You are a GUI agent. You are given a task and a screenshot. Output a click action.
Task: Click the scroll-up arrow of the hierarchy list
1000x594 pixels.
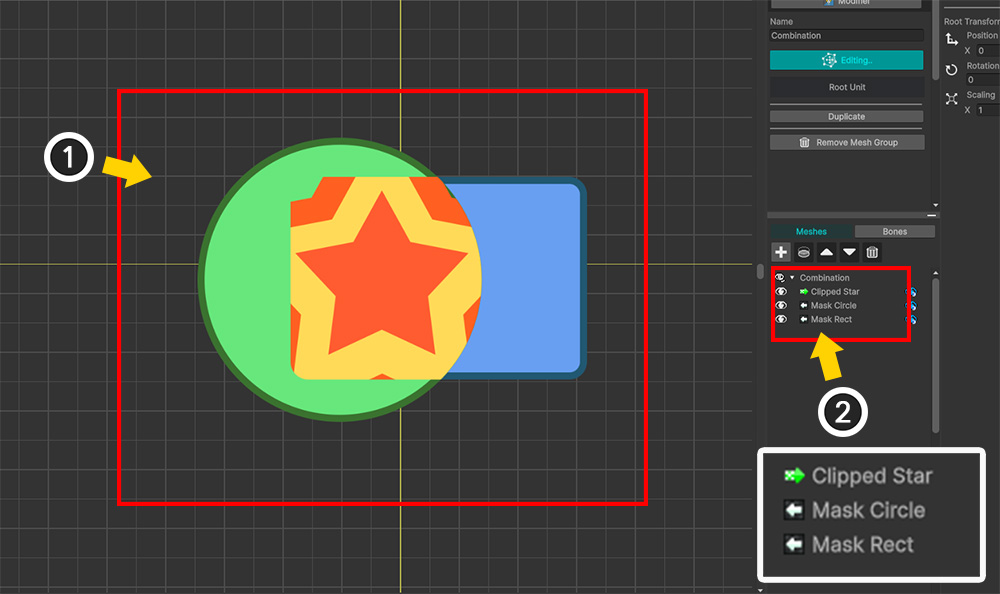(x=936, y=273)
